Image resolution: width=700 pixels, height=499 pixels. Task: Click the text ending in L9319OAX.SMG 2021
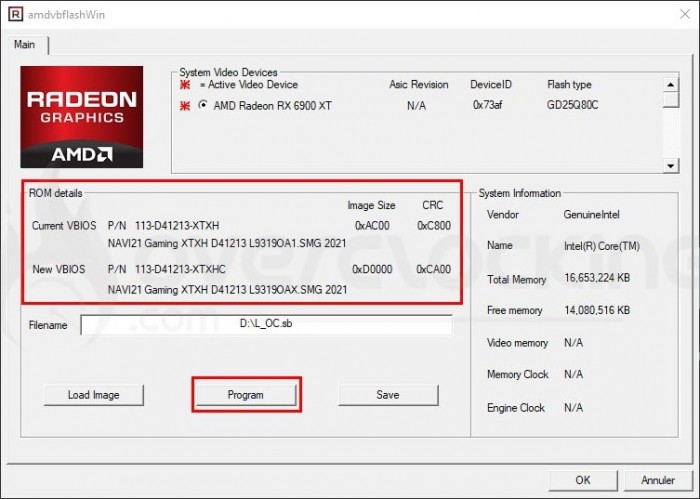[x=227, y=290]
